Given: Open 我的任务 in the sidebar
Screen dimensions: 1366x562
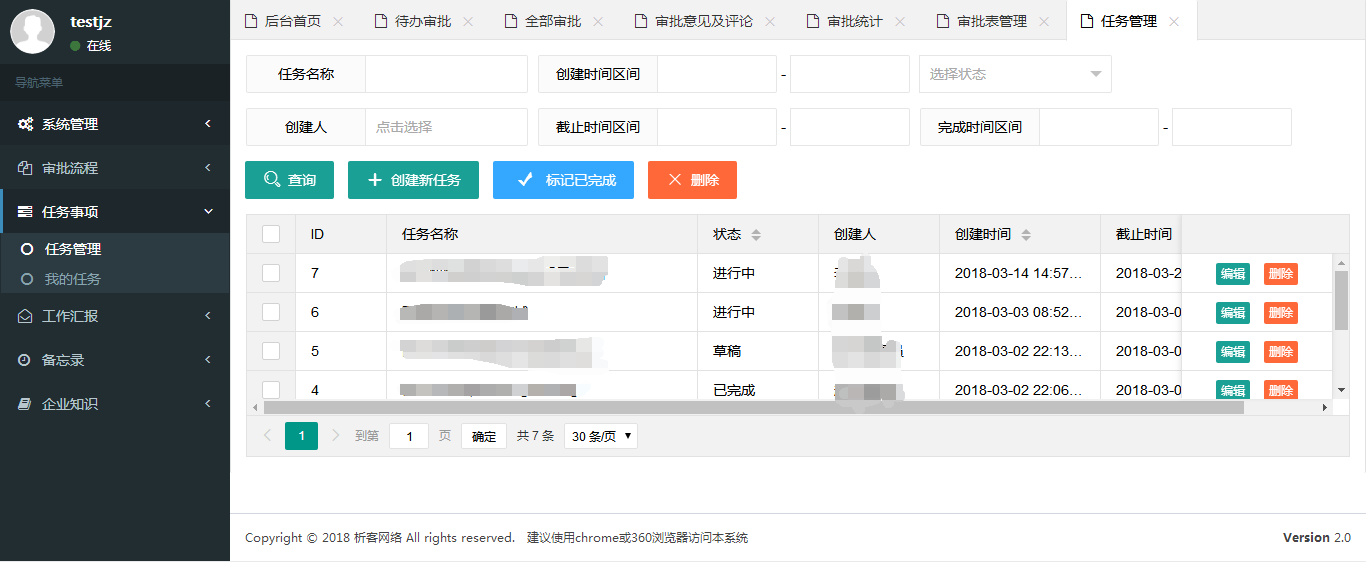Looking at the screenshot, I should pos(72,279).
